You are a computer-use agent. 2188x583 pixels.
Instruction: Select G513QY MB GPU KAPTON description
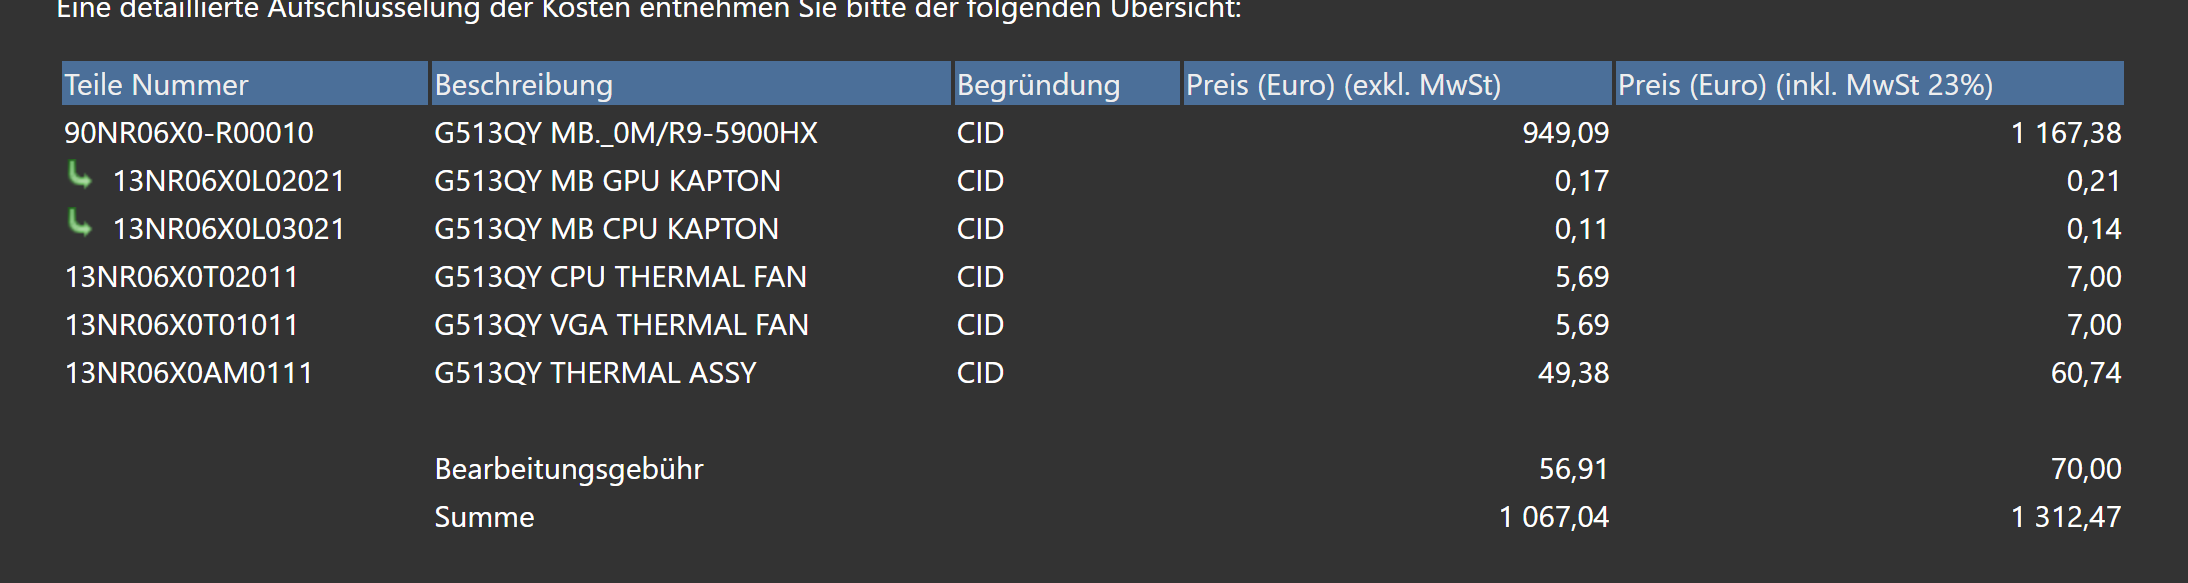pos(607,181)
